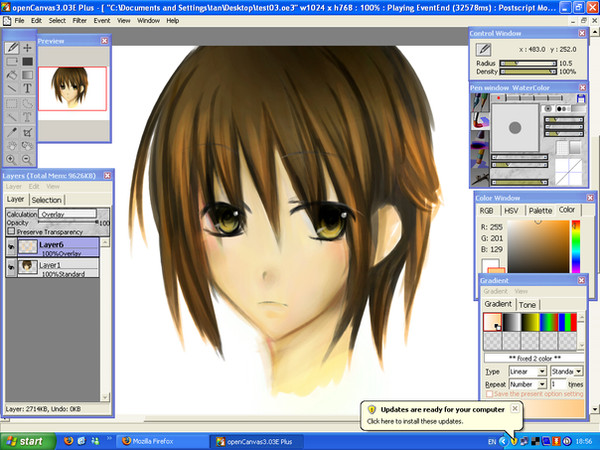The width and height of the screenshot is (600, 450).
Task: Open Mozilla Firefox taskbar button
Action: (162, 441)
